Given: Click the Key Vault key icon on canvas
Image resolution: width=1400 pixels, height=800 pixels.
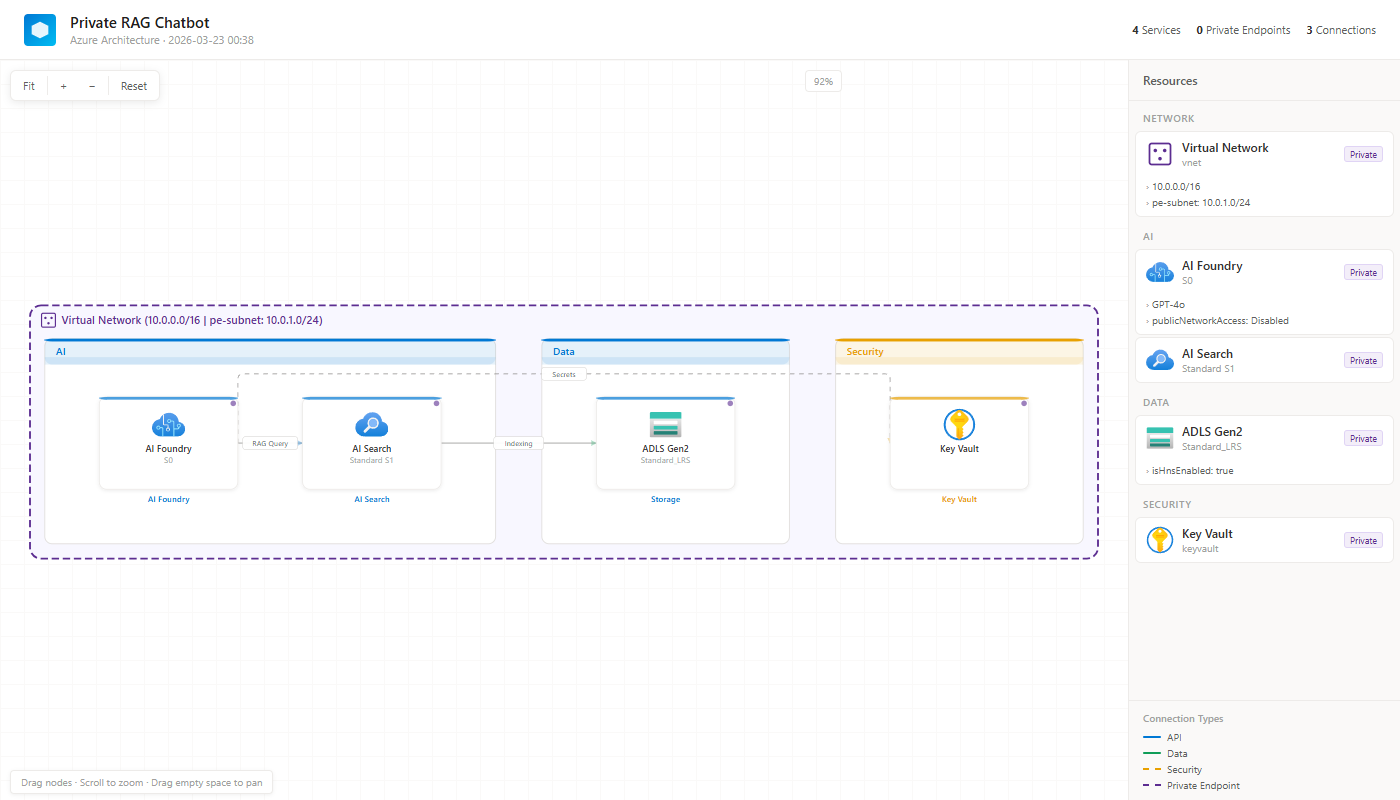Looking at the screenshot, I should [959, 425].
